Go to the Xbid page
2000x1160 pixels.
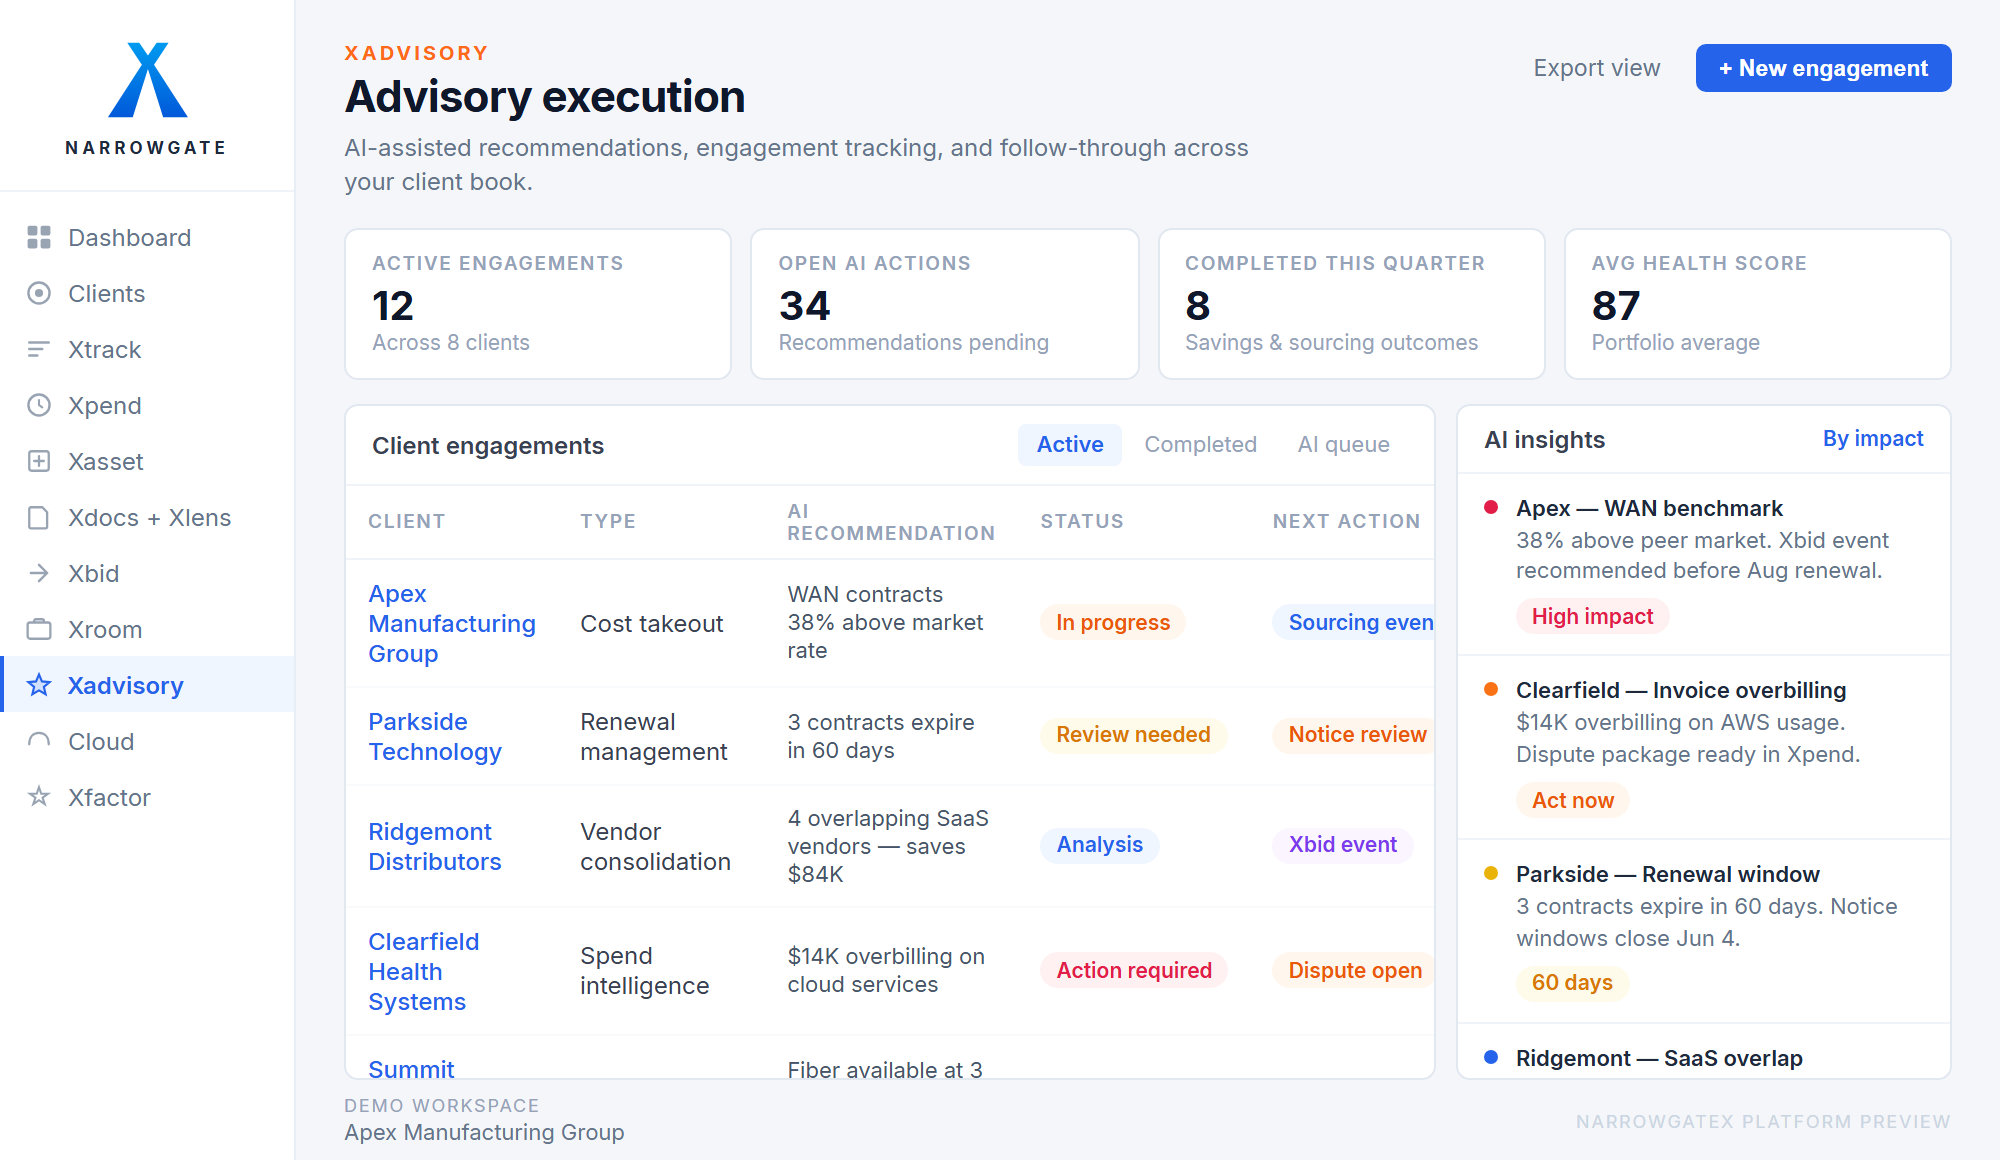coord(147,574)
